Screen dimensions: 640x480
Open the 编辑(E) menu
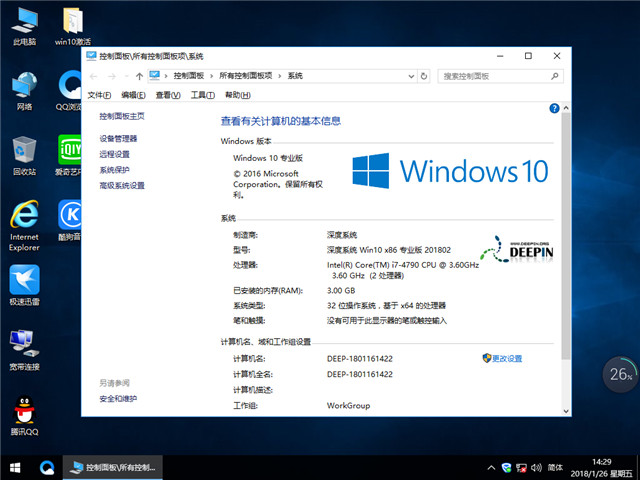[133, 95]
